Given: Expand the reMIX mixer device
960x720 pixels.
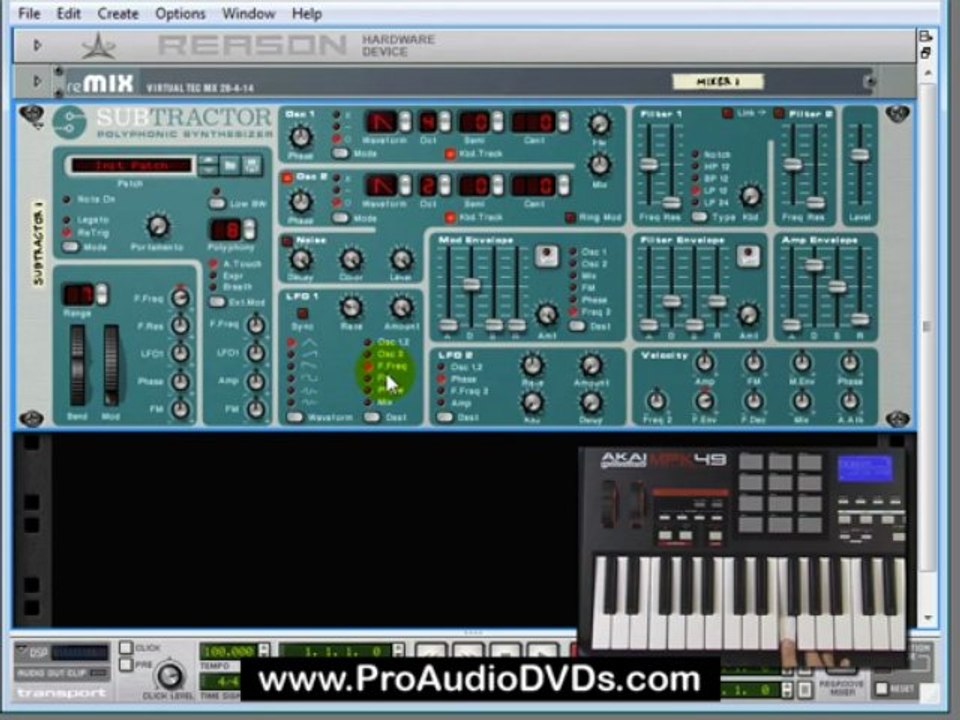Looking at the screenshot, I should point(37,80).
